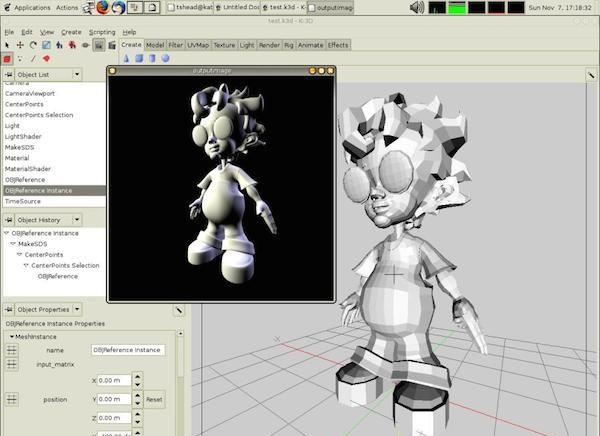600x436 pixels.
Task: Switch to the tshead@kat terminal window
Action: (x=190, y=7)
